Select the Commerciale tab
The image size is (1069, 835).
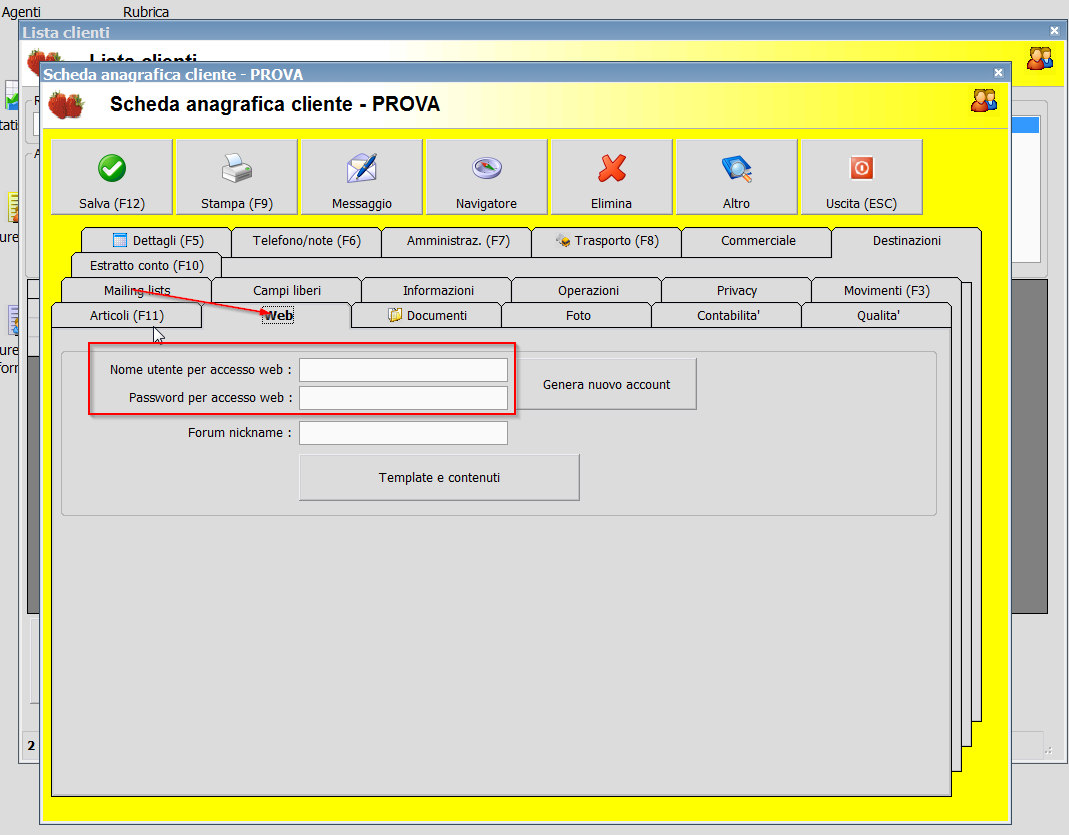pos(758,241)
